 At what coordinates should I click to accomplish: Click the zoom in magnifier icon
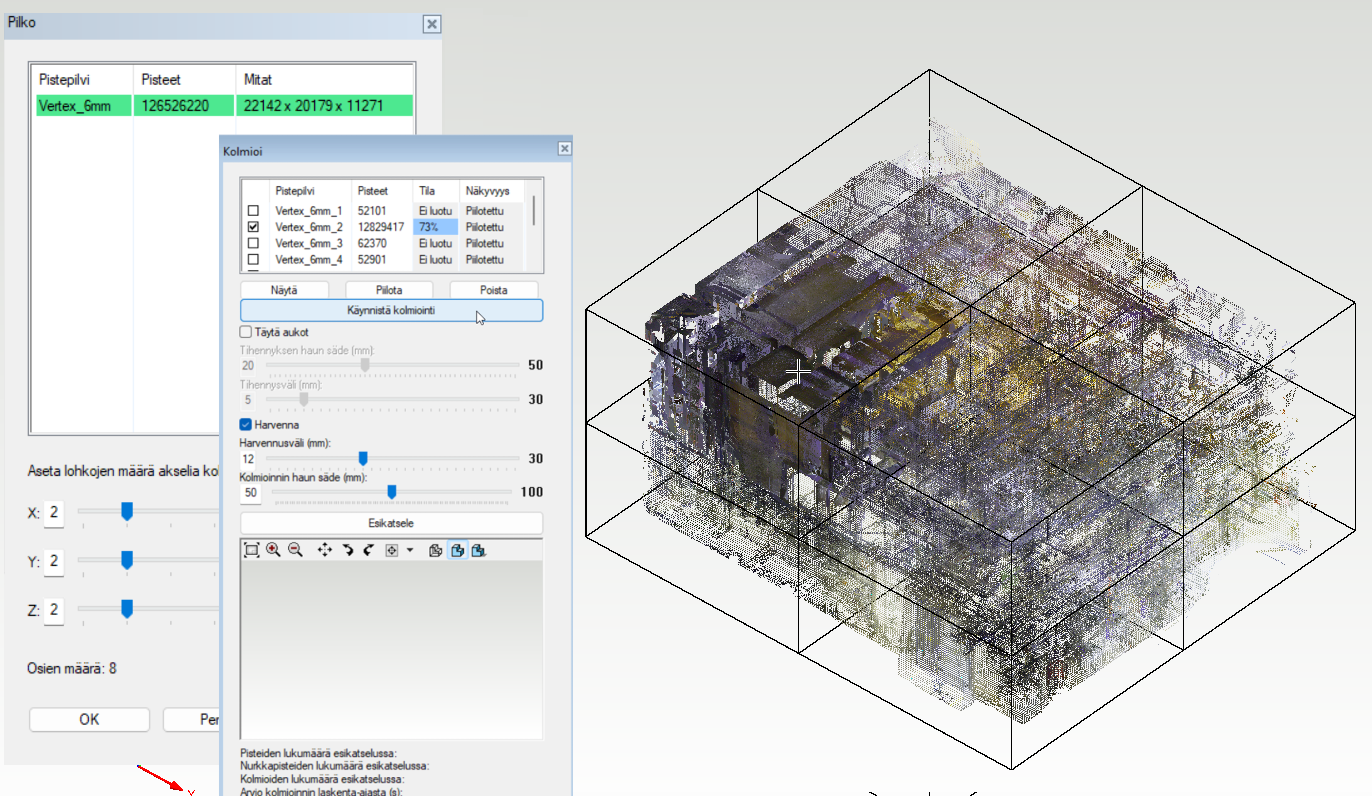(273, 550)
